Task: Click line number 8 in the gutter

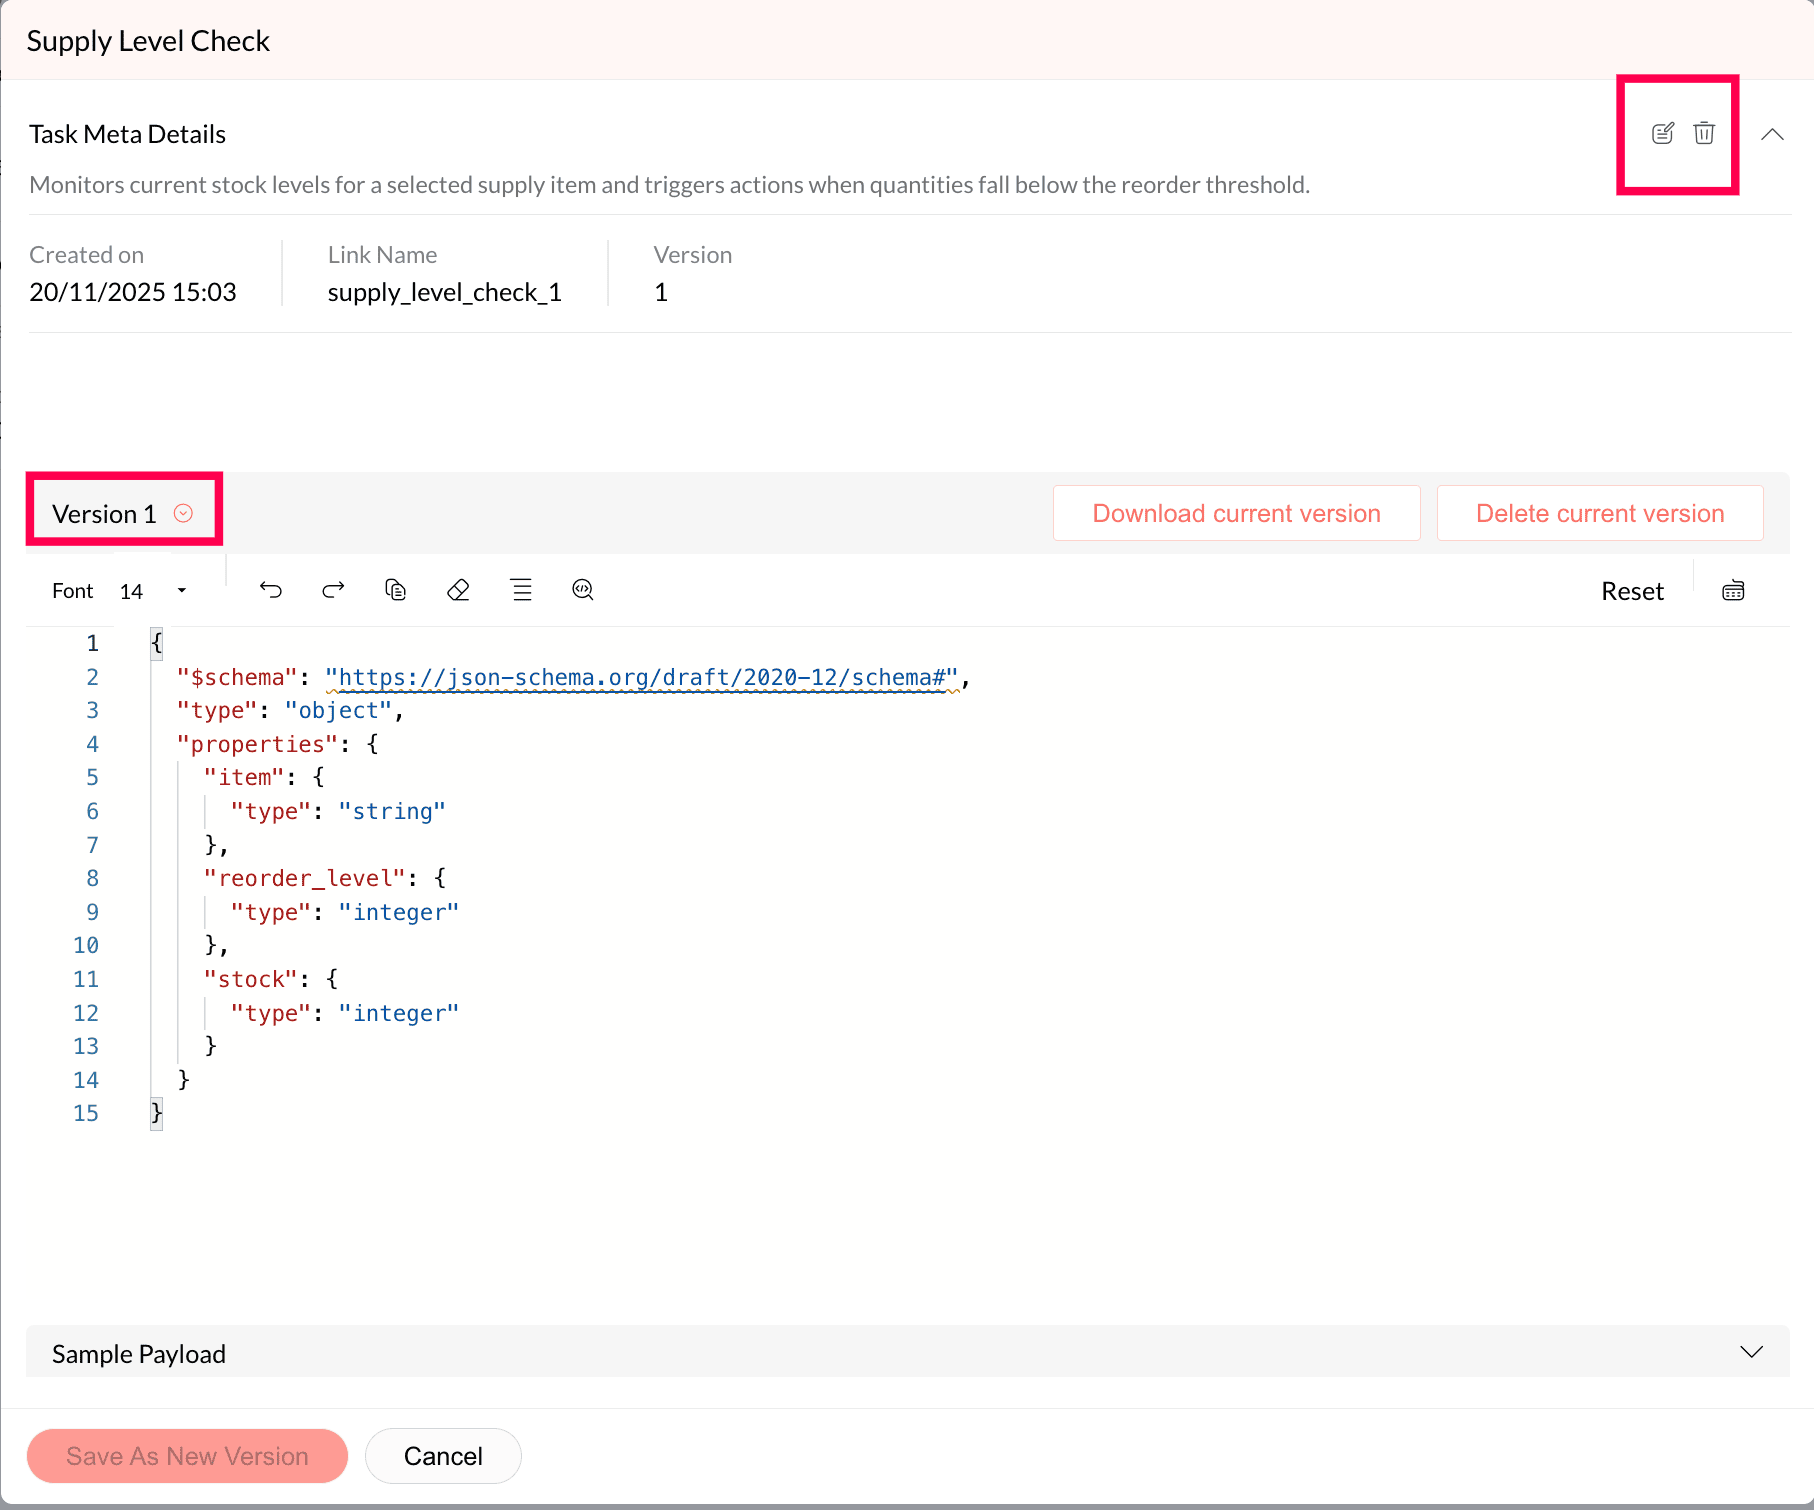Action: tap(92, 878)
